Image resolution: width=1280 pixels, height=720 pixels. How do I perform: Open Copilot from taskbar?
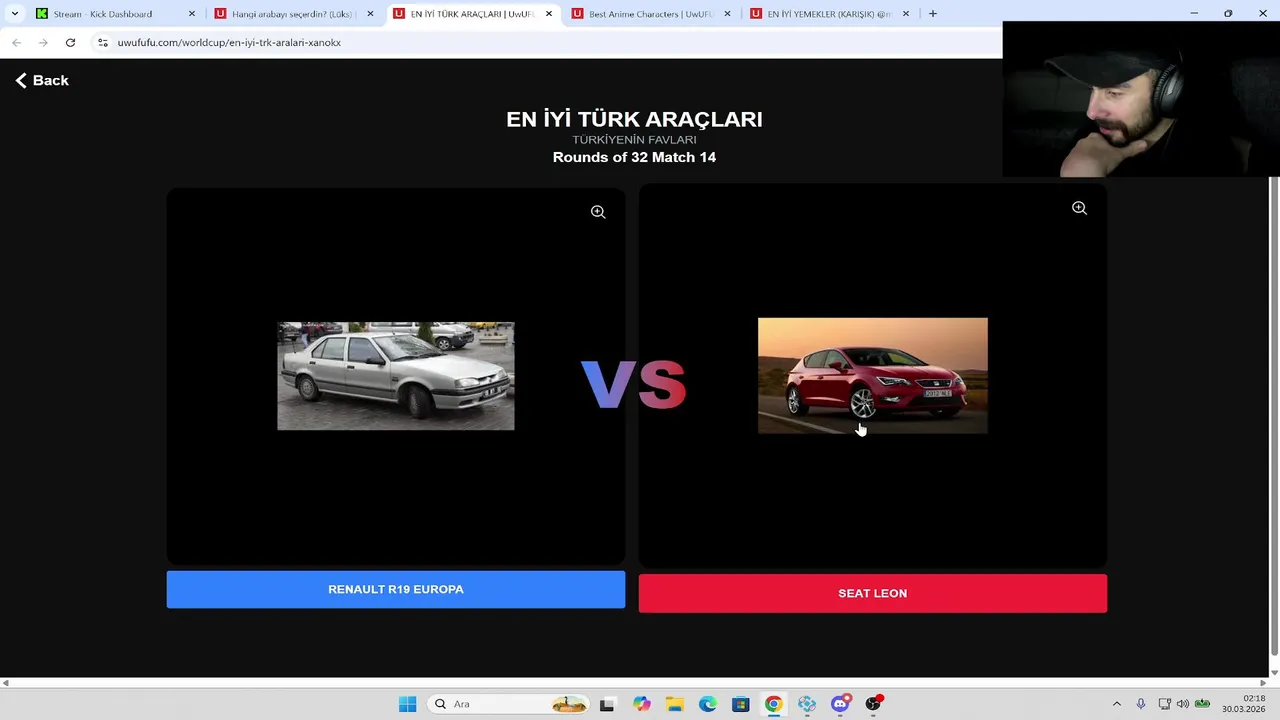[641, 704]
